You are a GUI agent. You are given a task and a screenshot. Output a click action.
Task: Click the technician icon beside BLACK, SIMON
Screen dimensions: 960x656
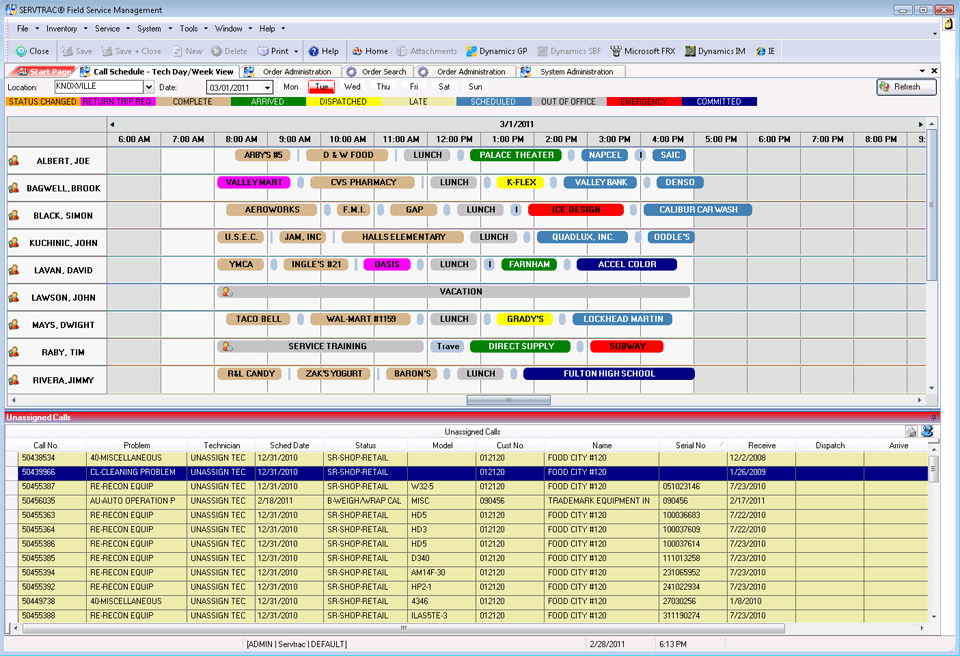click(13, 215)
